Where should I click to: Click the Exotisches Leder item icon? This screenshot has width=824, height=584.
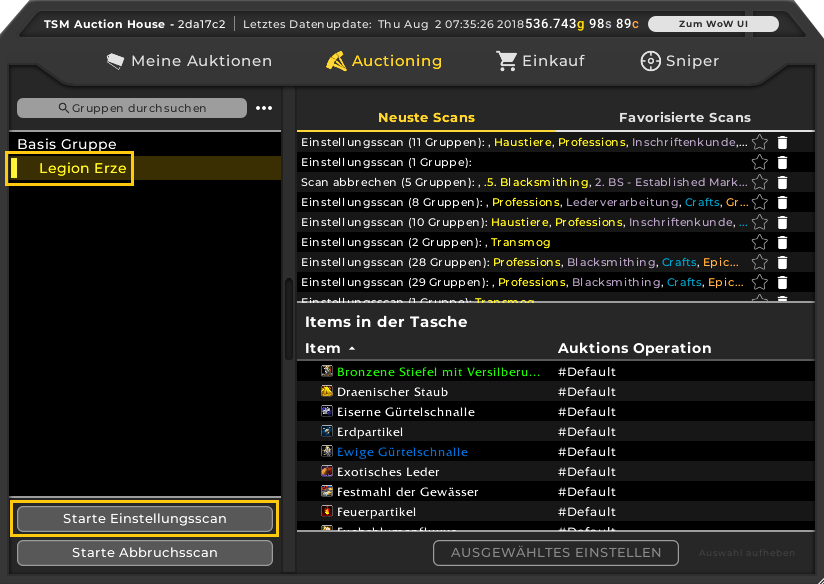click(x=326, y=471)
